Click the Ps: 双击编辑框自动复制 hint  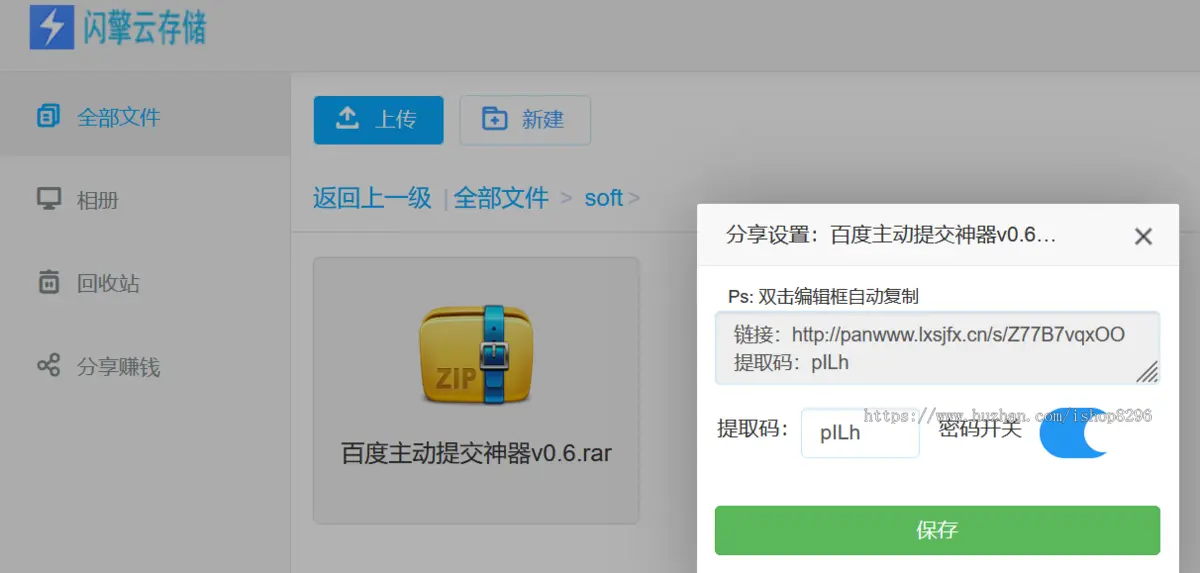(x=823, y=296)
